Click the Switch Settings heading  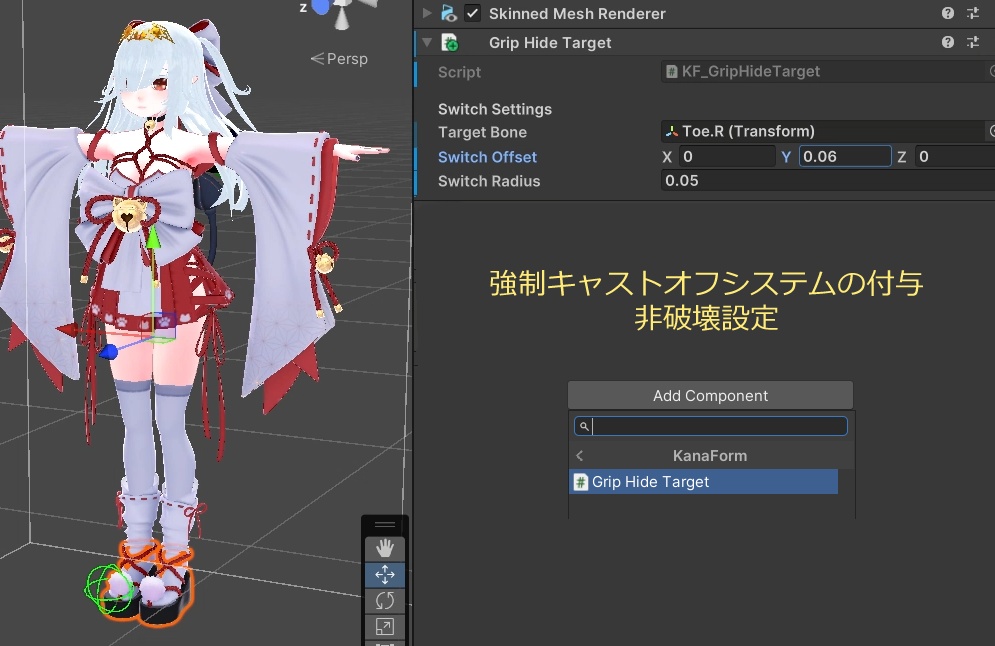coord(495,109)
